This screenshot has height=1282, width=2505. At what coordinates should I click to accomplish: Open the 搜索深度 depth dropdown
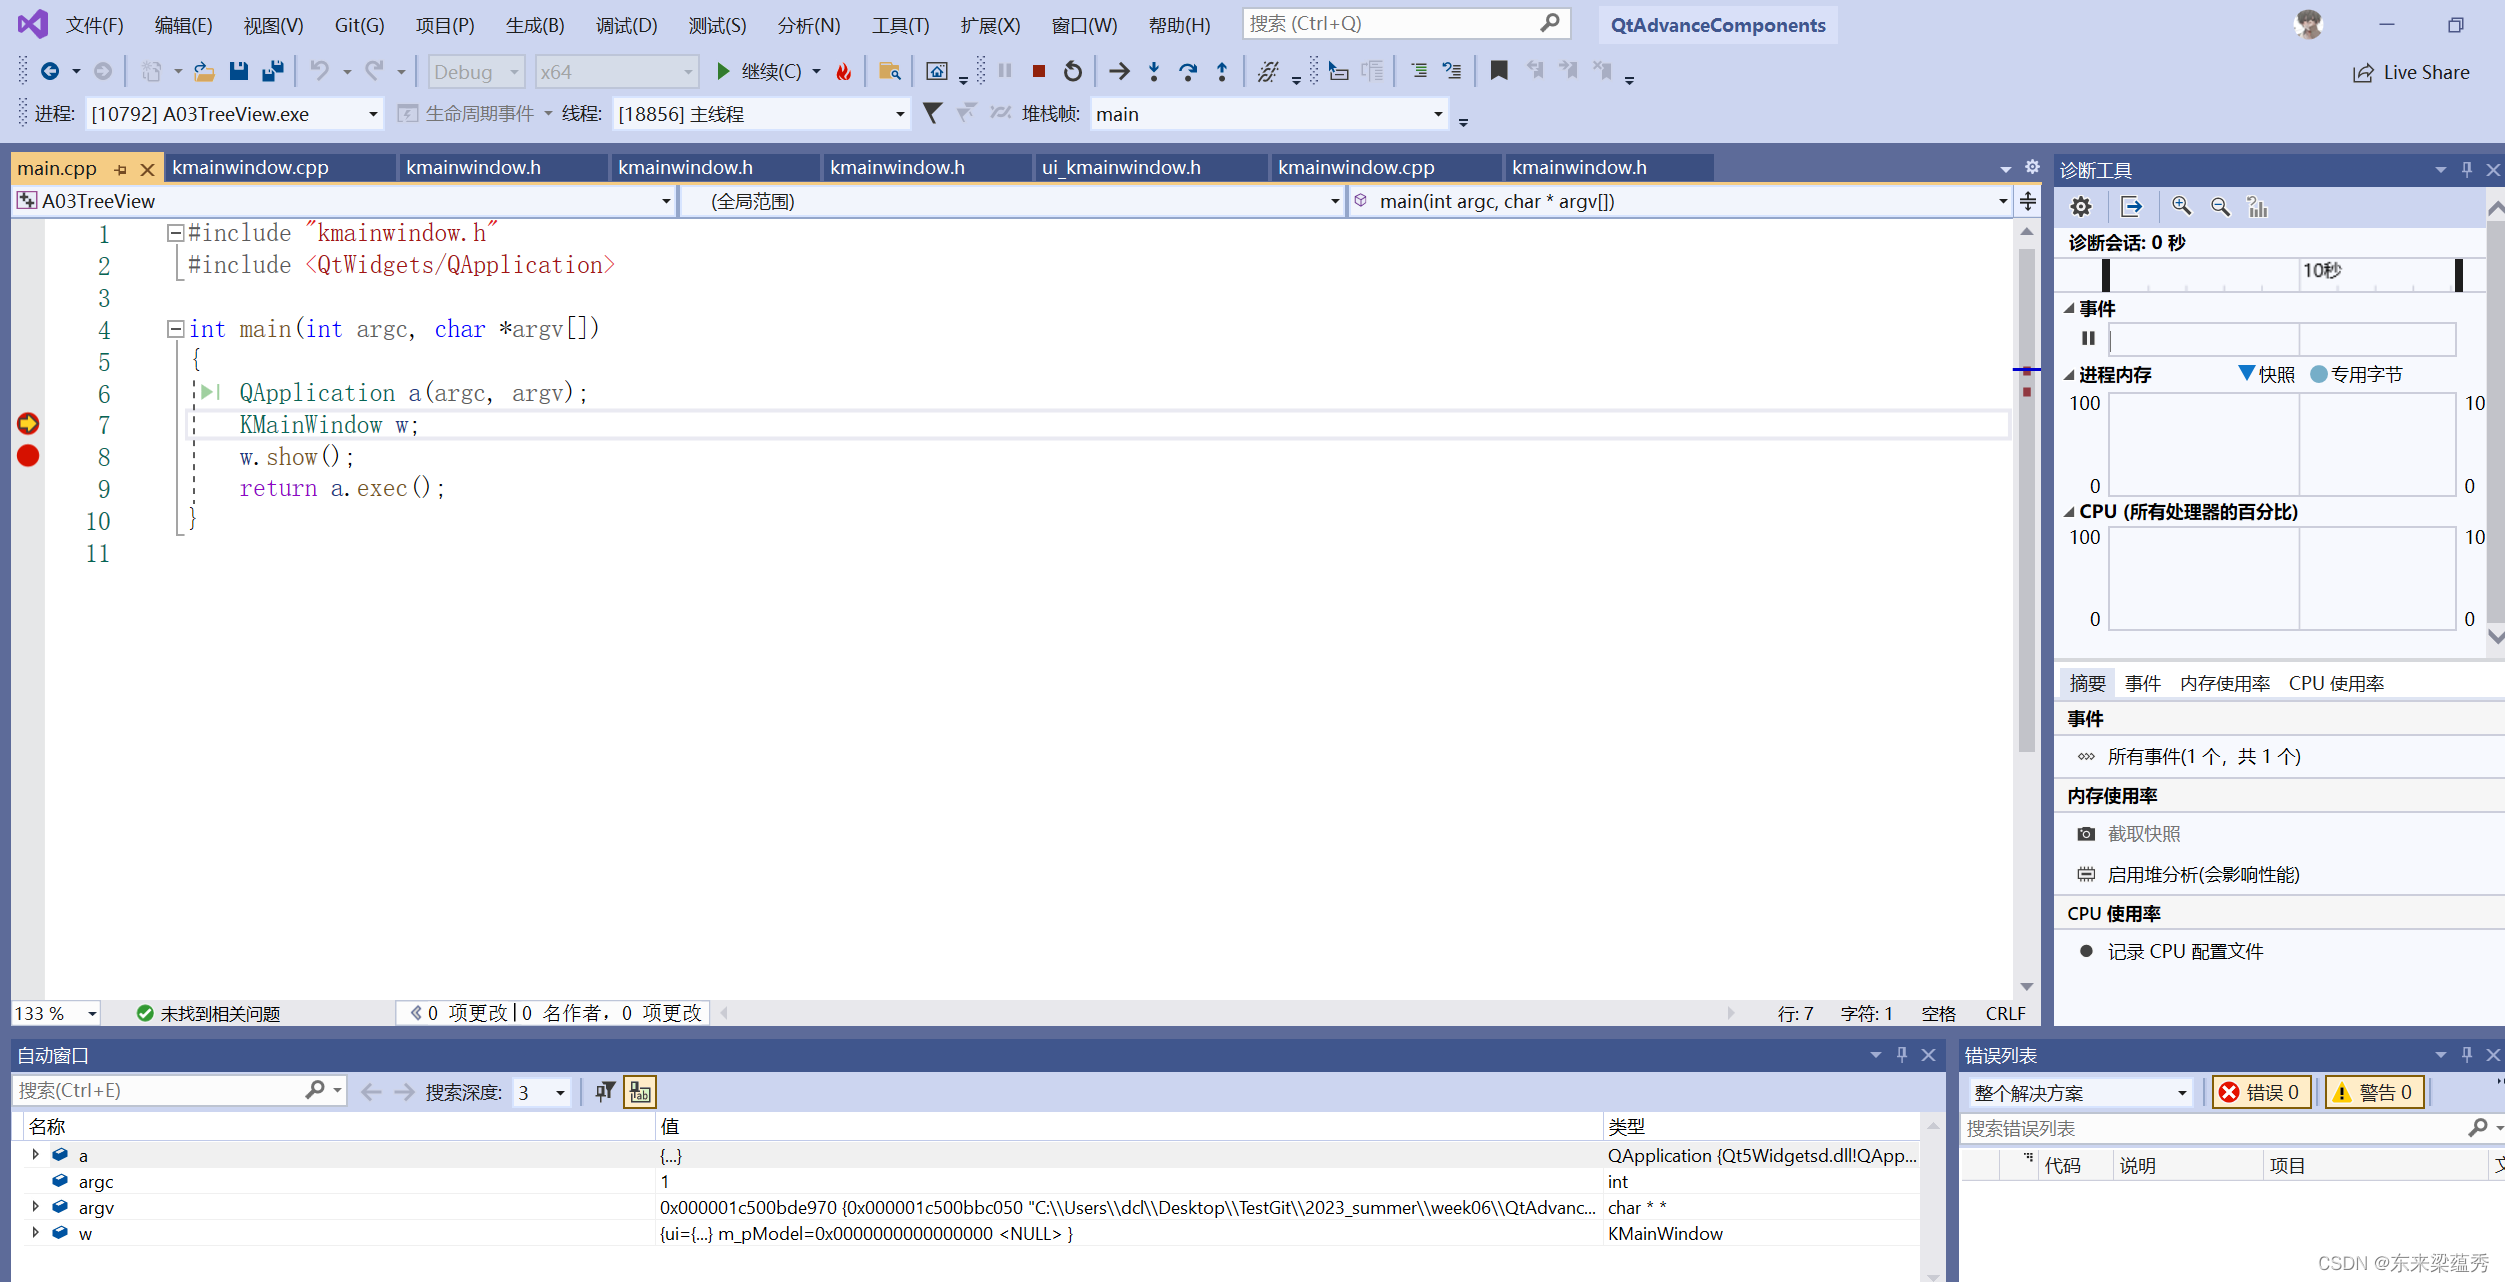tap(542, 1092)
